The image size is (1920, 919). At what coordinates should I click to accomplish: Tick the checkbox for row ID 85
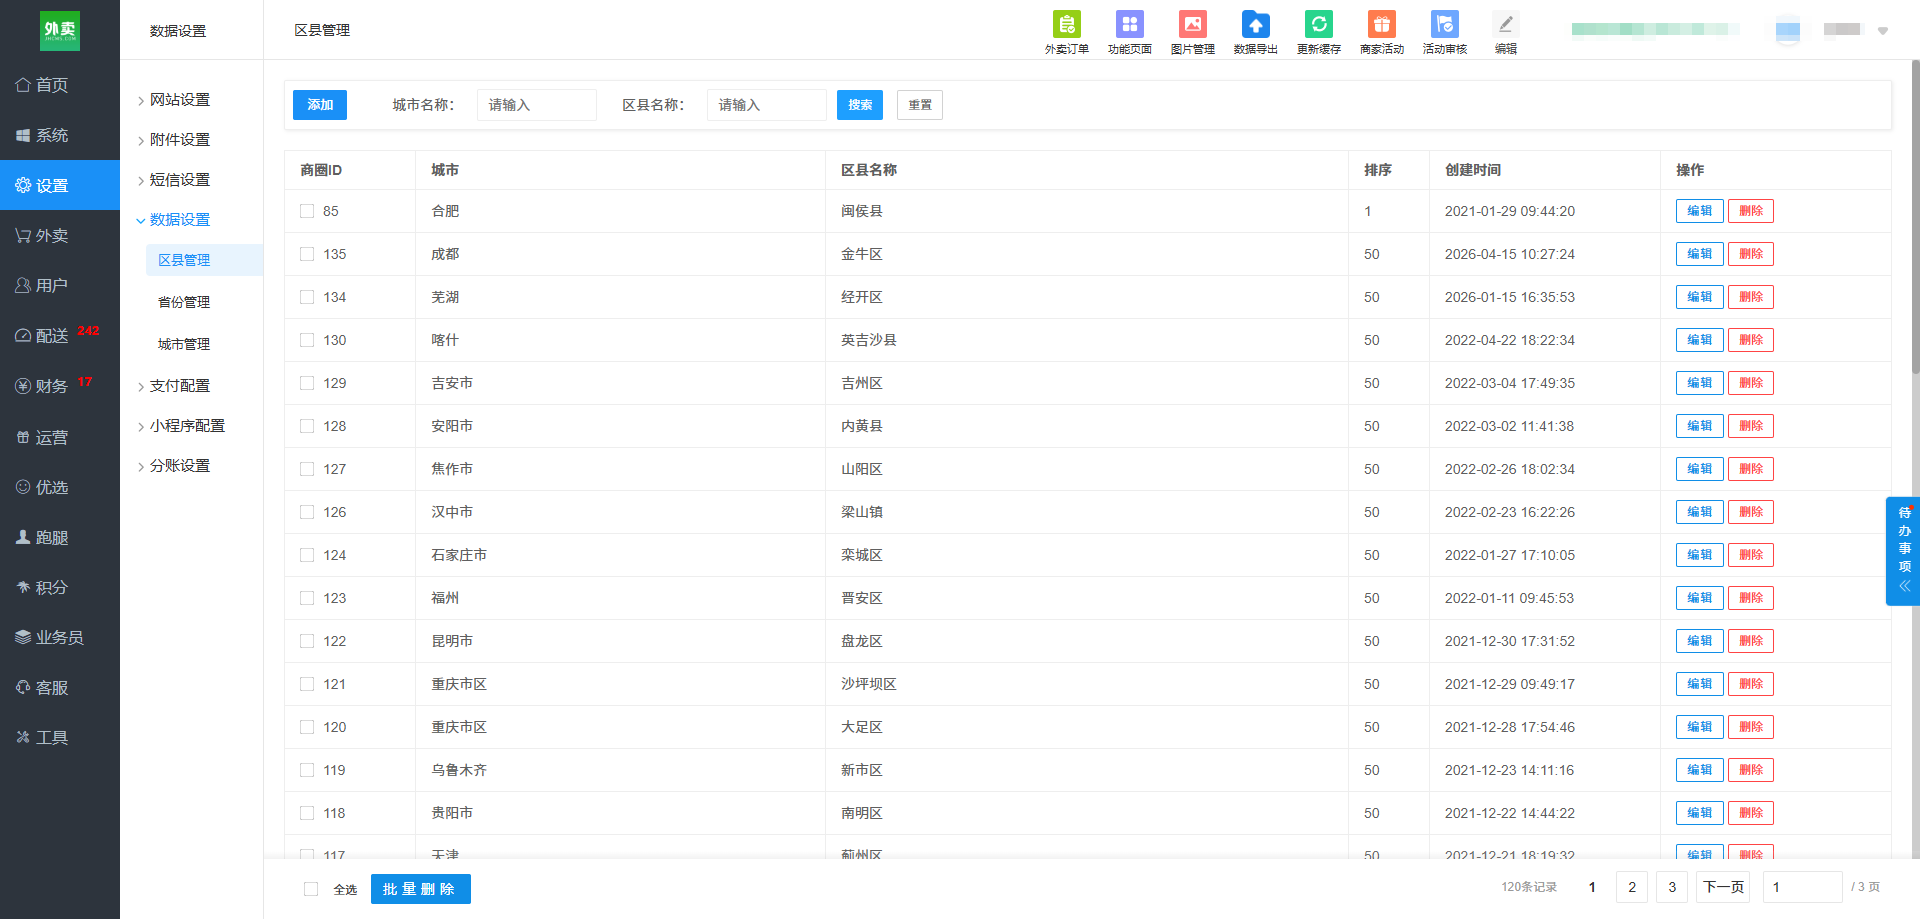point(307,211)
